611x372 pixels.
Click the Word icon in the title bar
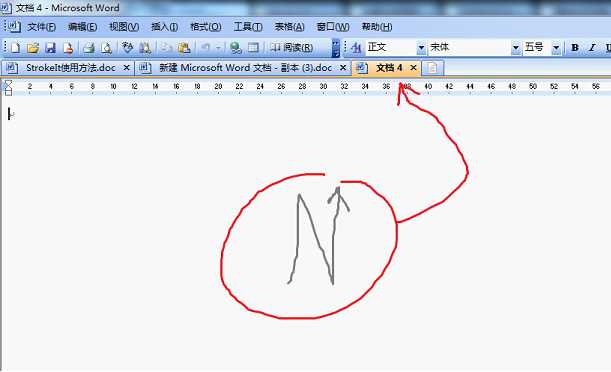tap(7, 7)
